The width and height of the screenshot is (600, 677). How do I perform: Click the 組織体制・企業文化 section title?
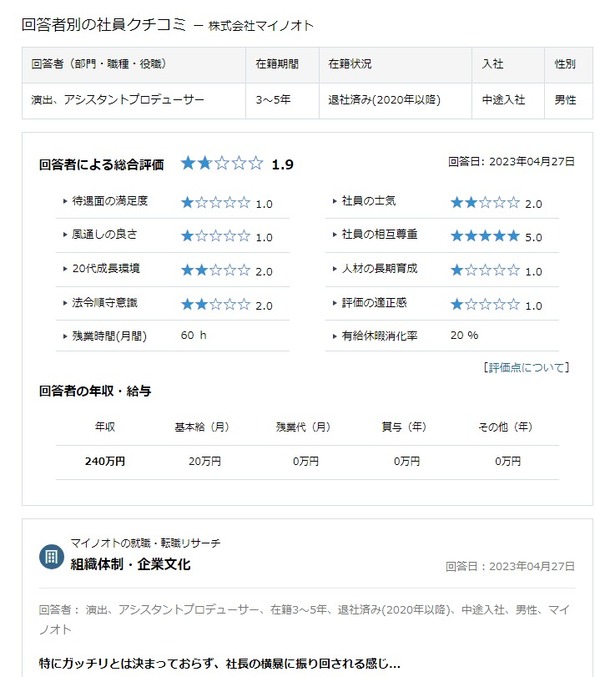tap(130, 564)
